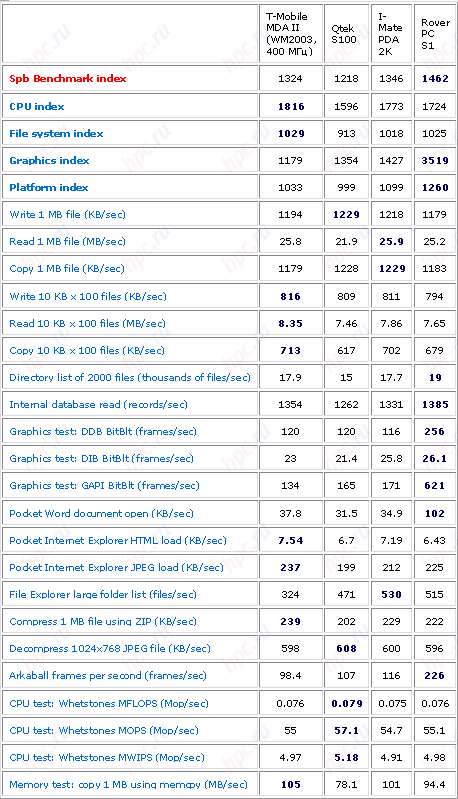This screenshot has width=458, height=799.
Task: Click value 78.1 in Memory test row
Action: [x=346, y=785]
